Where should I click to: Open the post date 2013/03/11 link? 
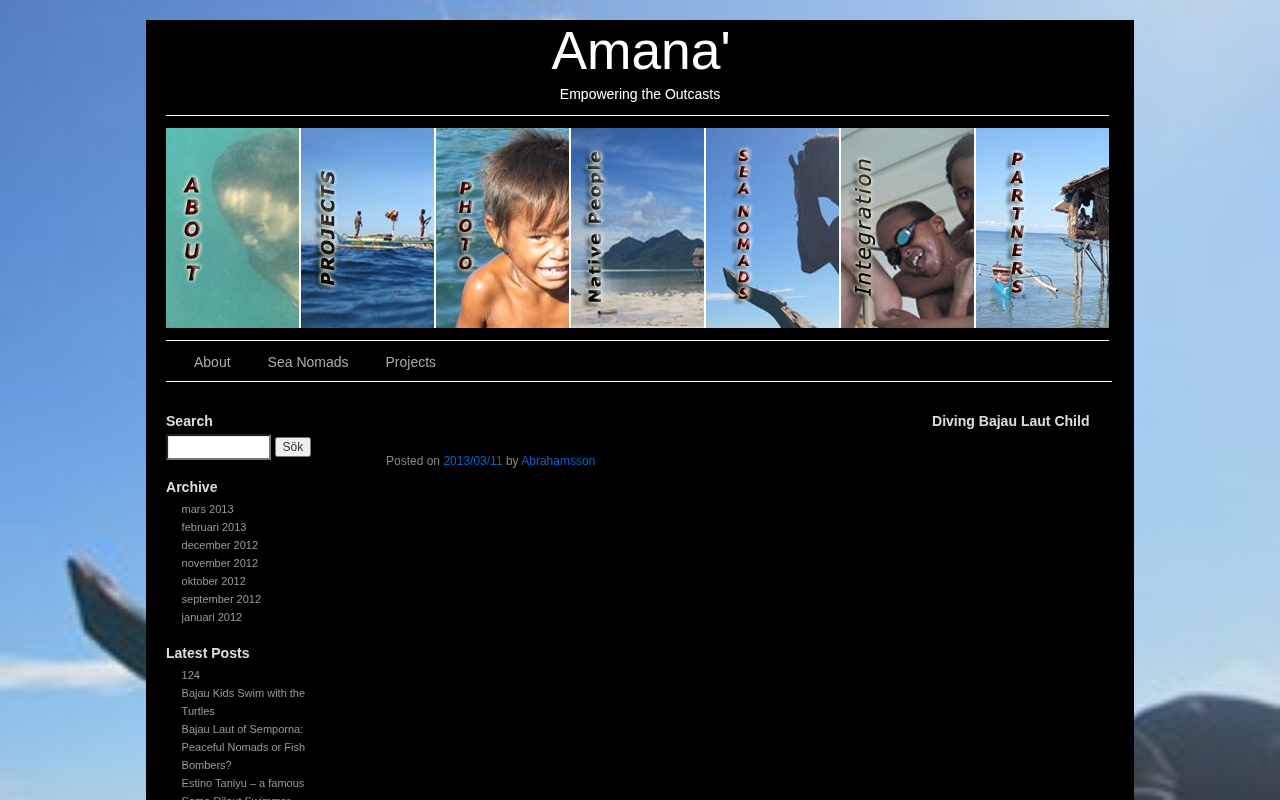click(x=473, y=461)
